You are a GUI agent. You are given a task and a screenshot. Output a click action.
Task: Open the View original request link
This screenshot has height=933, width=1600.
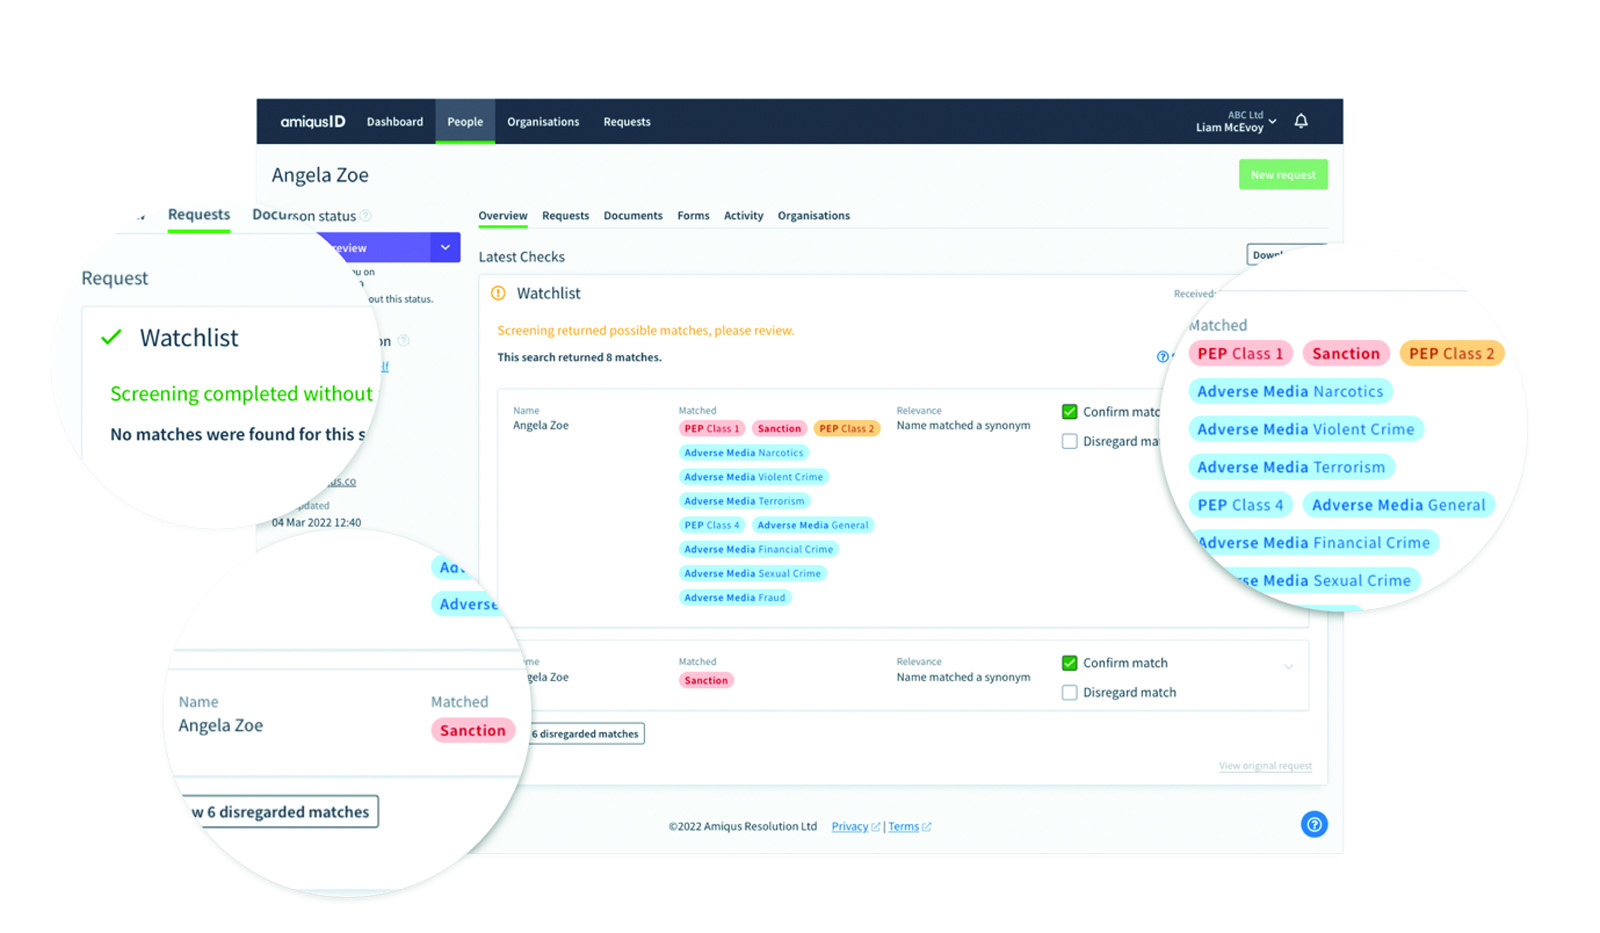(1265, 766)
